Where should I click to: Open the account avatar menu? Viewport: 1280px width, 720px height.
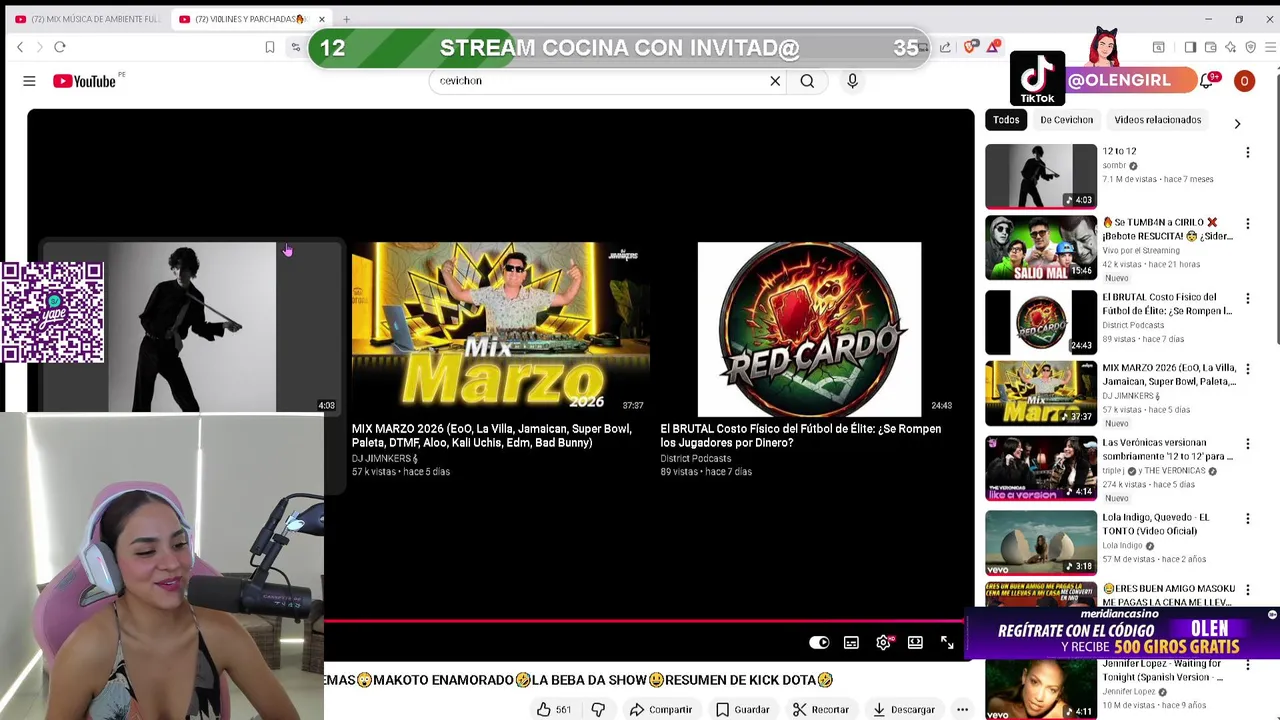click(x=1244, y=81)
